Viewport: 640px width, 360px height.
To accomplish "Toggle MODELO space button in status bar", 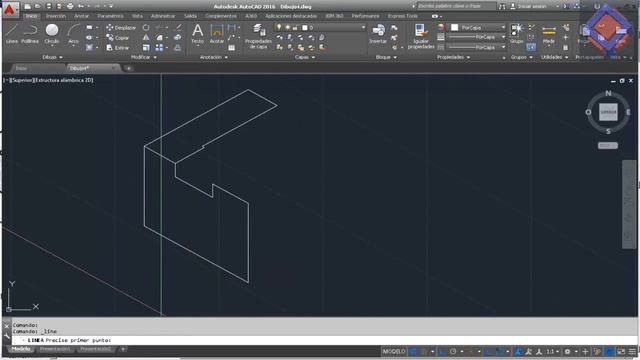I will pyautogui.click(x=394, y=351).
